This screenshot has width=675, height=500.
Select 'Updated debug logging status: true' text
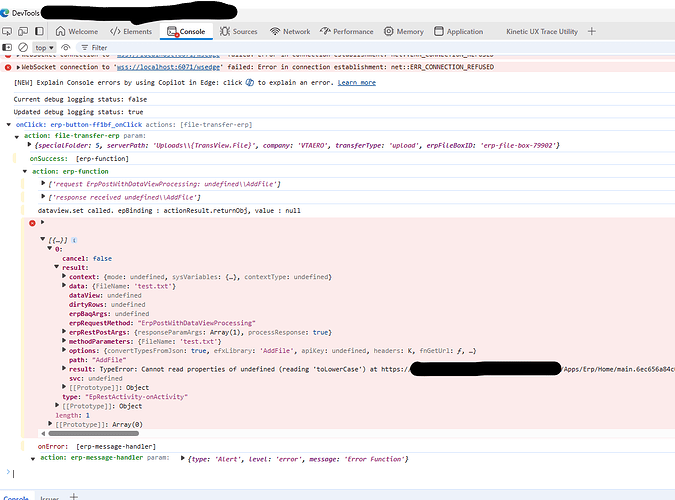coord(78,112)
